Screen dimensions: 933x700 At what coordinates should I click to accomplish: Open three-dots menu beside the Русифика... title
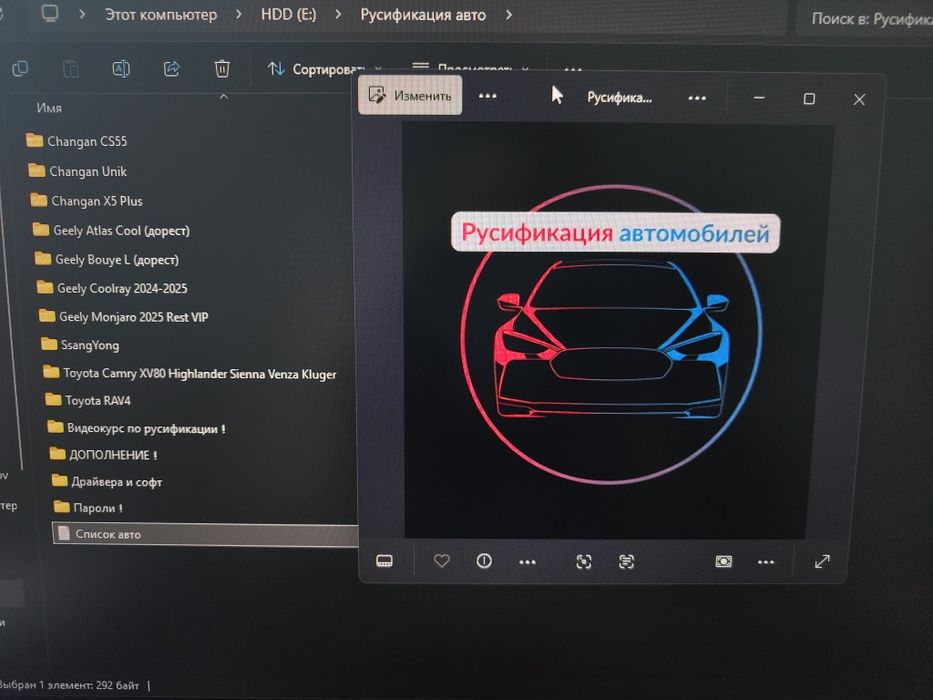click(697, 98)
